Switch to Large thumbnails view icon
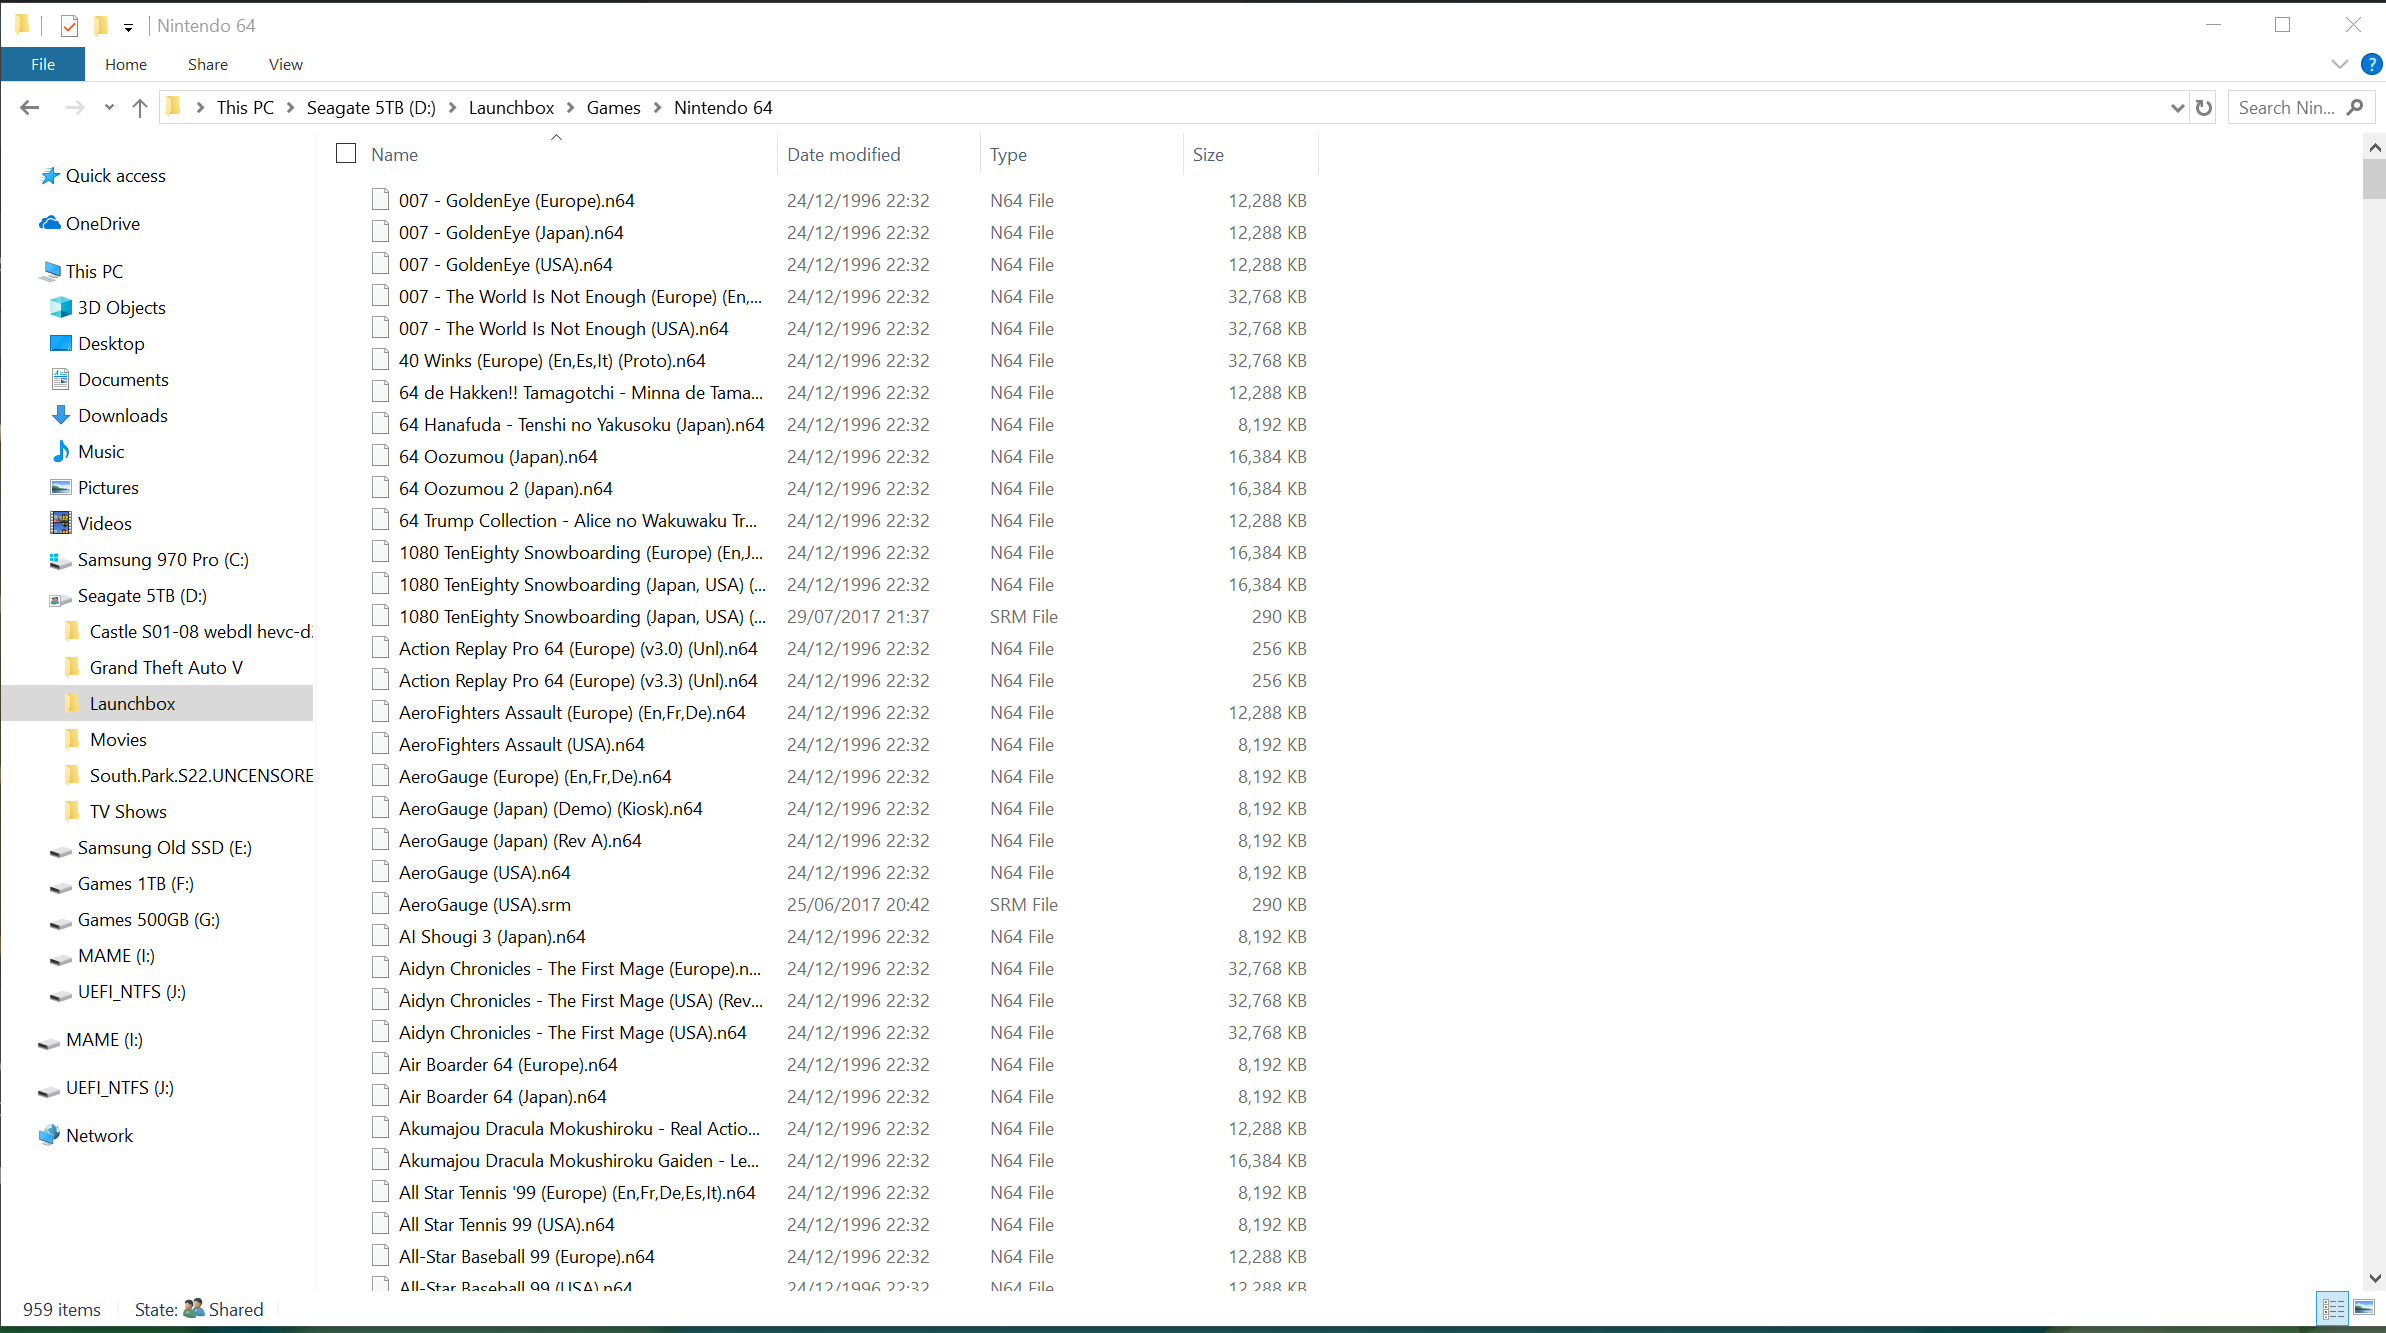The height and width of the screenshot is (1333, 2386). [2364, 1308]
